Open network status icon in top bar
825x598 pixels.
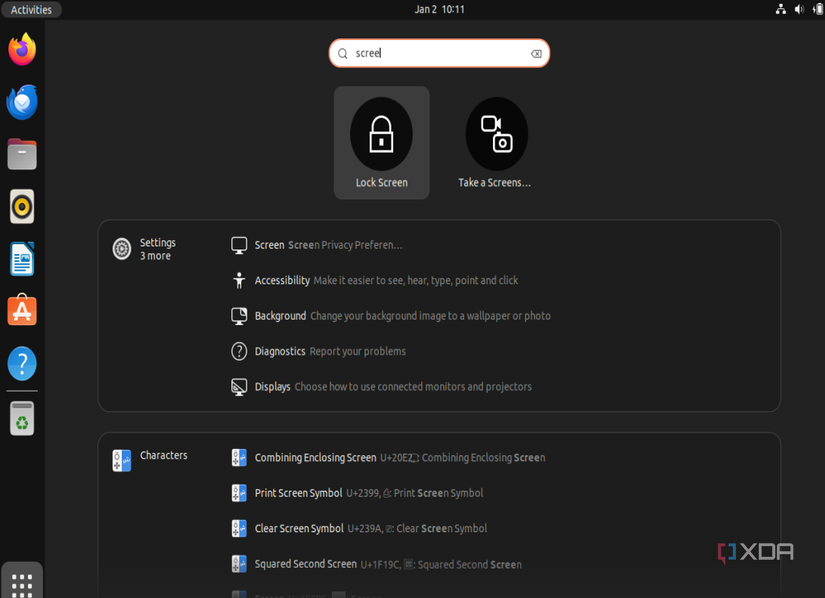tap(781, 9)
